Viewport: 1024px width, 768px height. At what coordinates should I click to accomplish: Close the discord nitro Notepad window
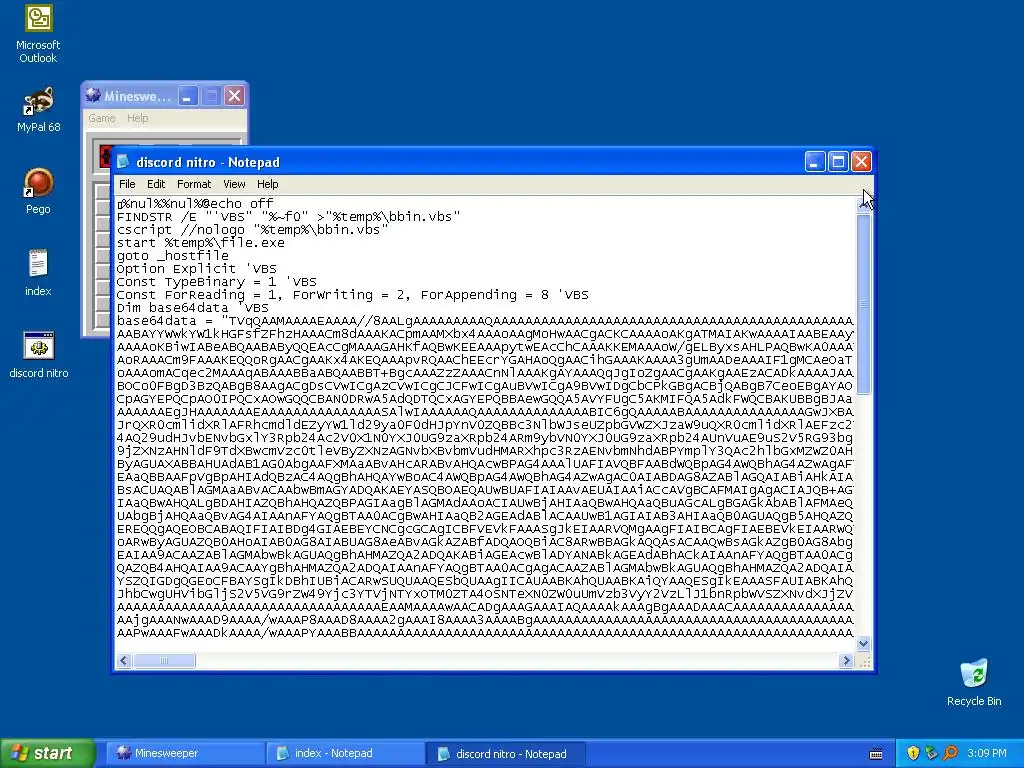[x=861, y=161]
